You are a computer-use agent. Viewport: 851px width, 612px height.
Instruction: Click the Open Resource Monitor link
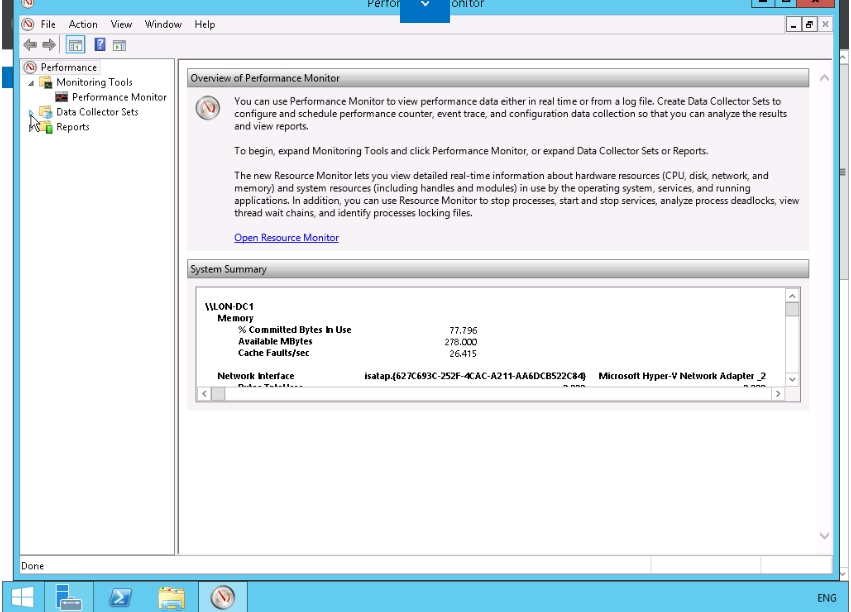(x=287, y=238)
